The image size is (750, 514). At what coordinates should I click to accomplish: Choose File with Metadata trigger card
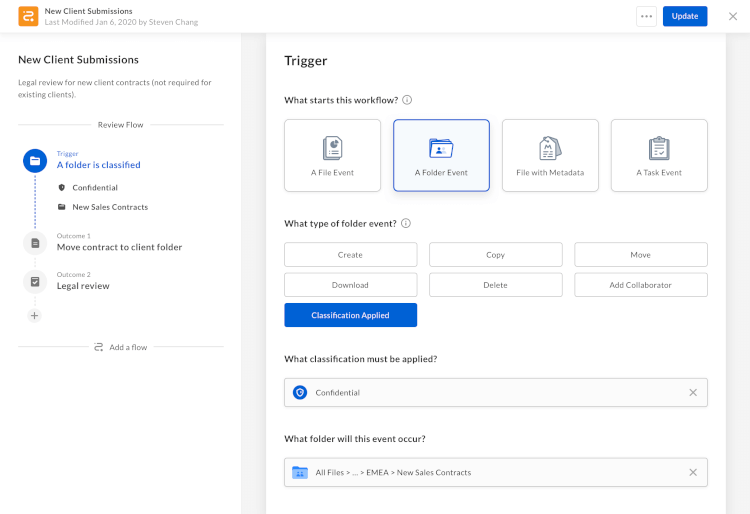pos(550,155)
